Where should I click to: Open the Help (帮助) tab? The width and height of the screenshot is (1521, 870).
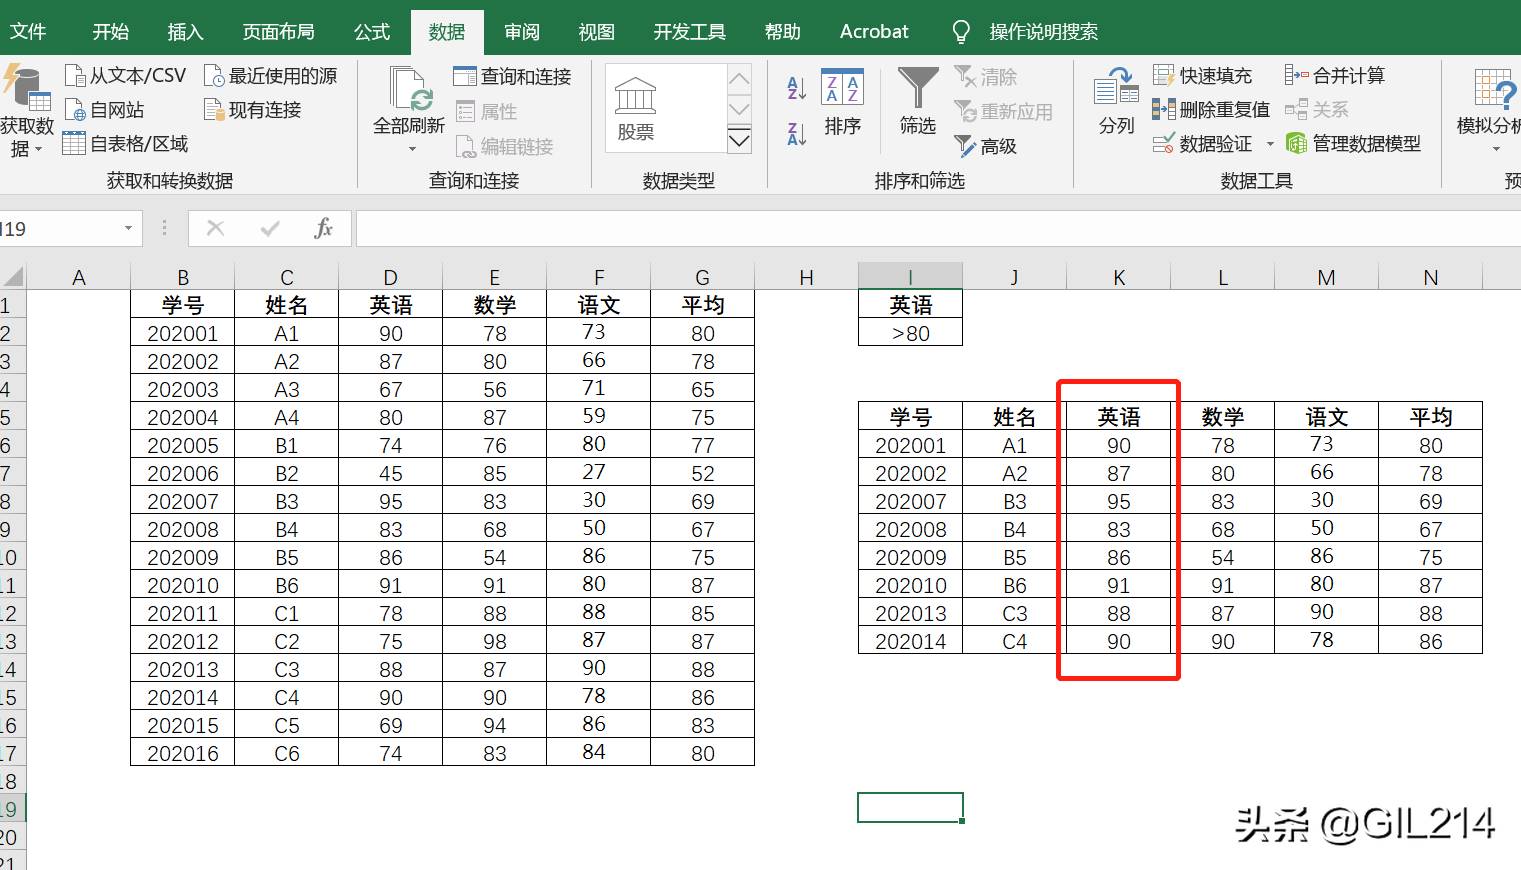tap(782, 32)
